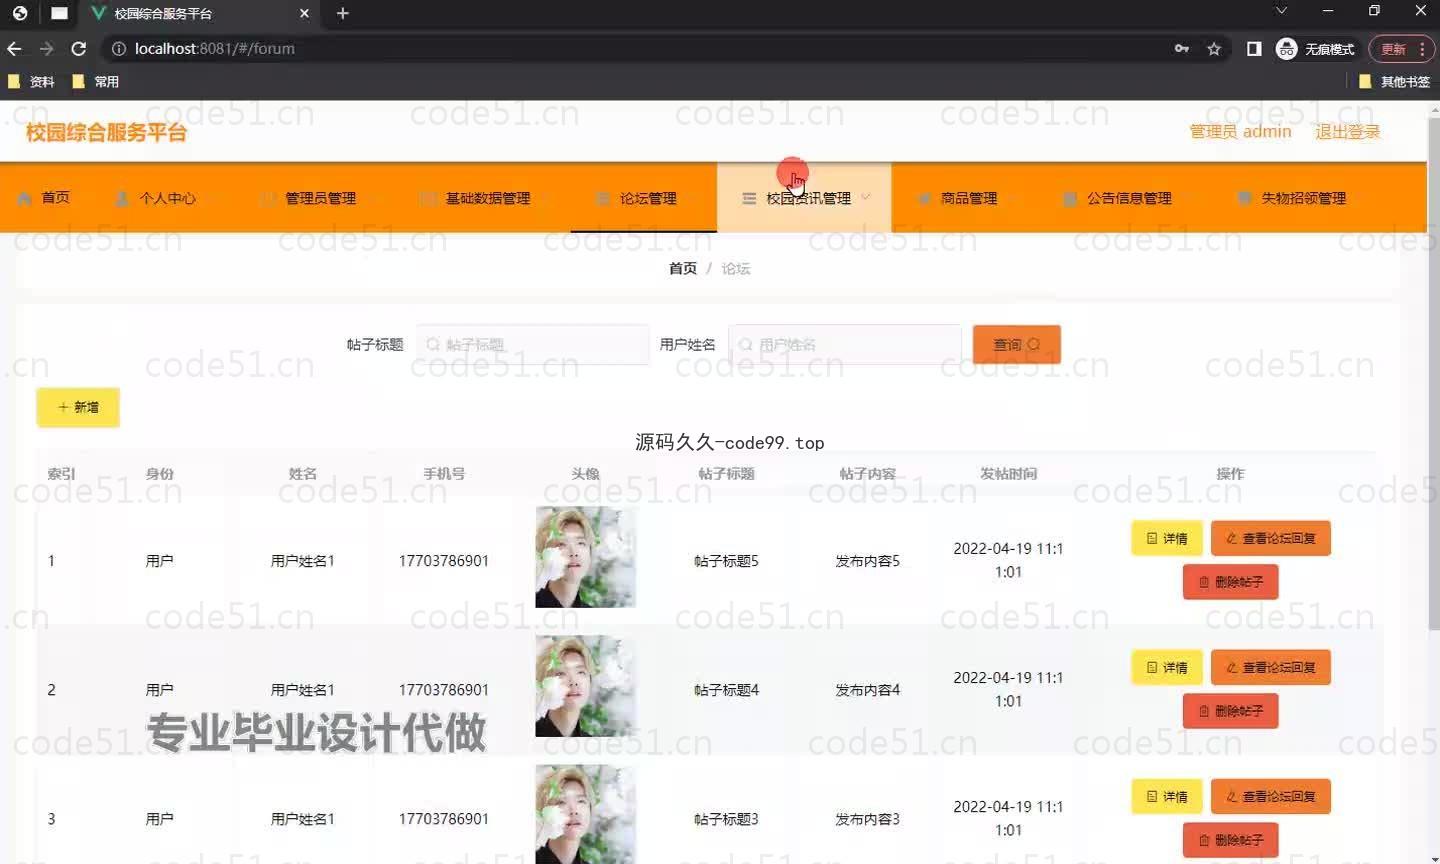Click the 新增 add button
The width and height of the screenshot is (1440, 864).
click(x=78, y=407)
